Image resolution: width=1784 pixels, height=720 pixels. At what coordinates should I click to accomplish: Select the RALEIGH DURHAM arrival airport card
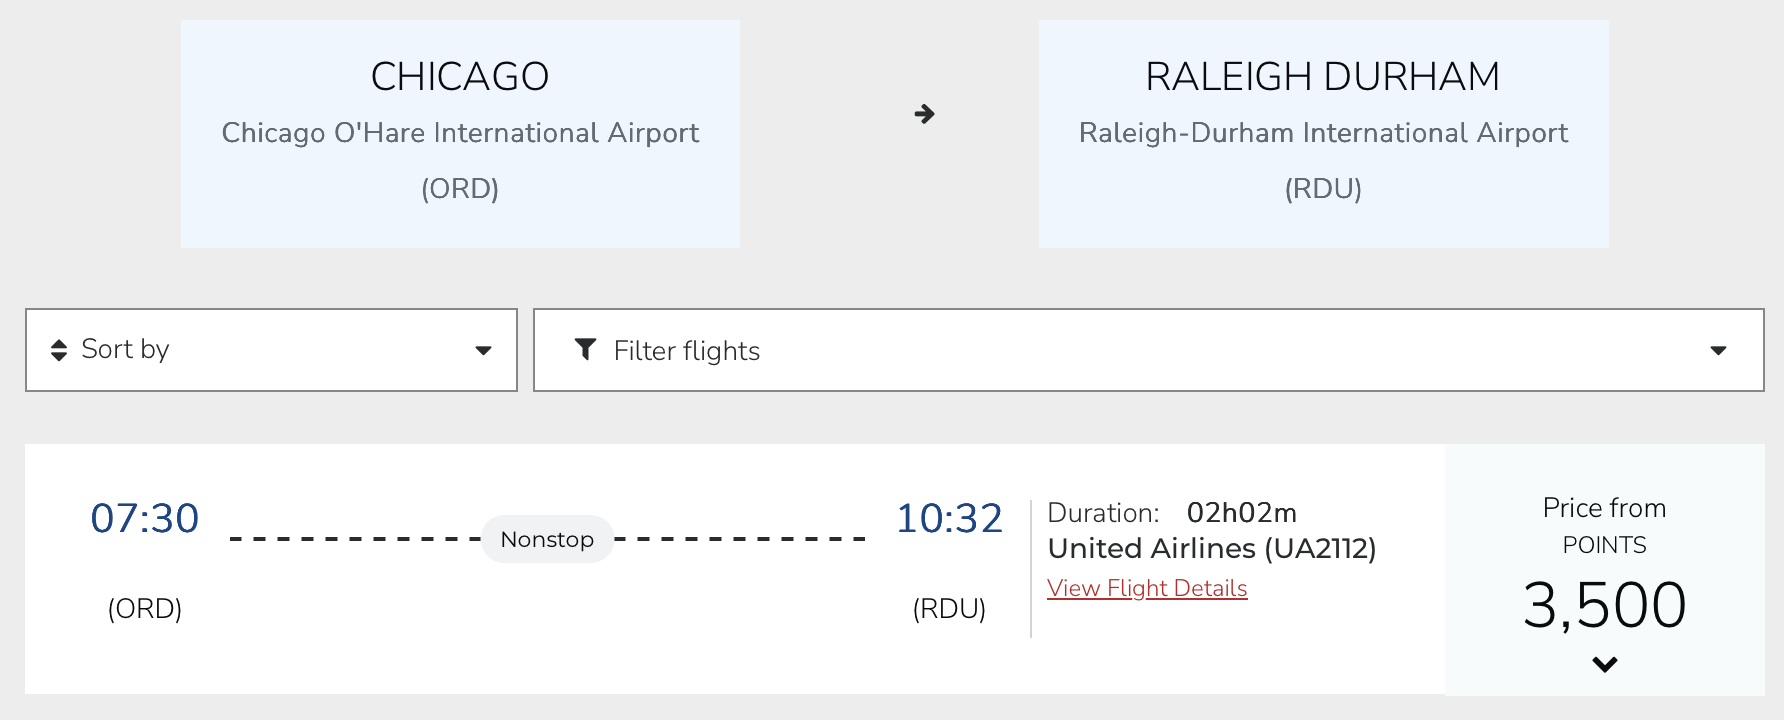click(x=1323, y=132)
